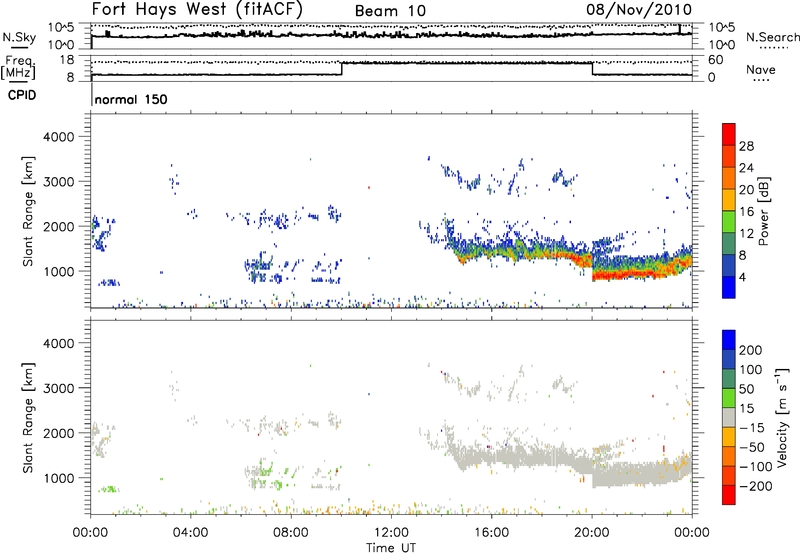Click the '20:00' time axis label
This screenshot has width=800, height=554.
(592, 533)
